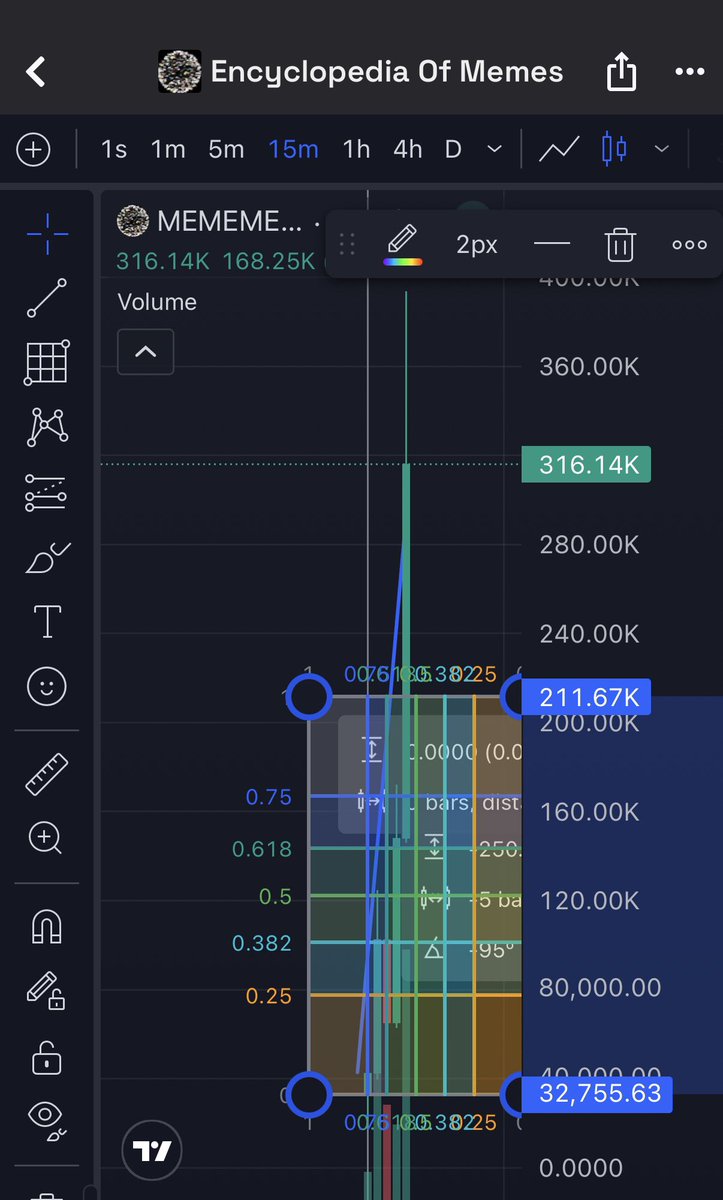
Task: Select the 1s timeframe
Action: (114, 150)
